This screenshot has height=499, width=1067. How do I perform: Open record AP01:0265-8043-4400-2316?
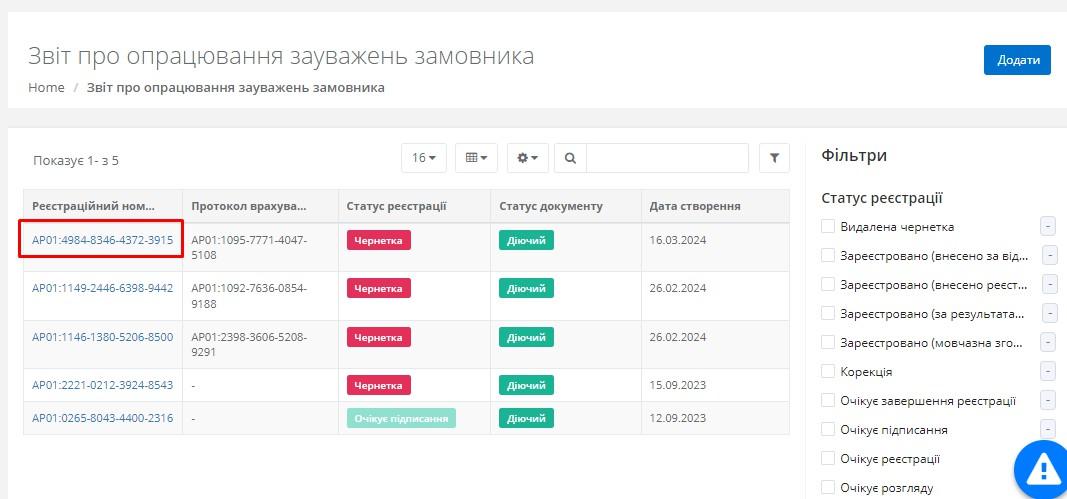(x=102, y=418)
